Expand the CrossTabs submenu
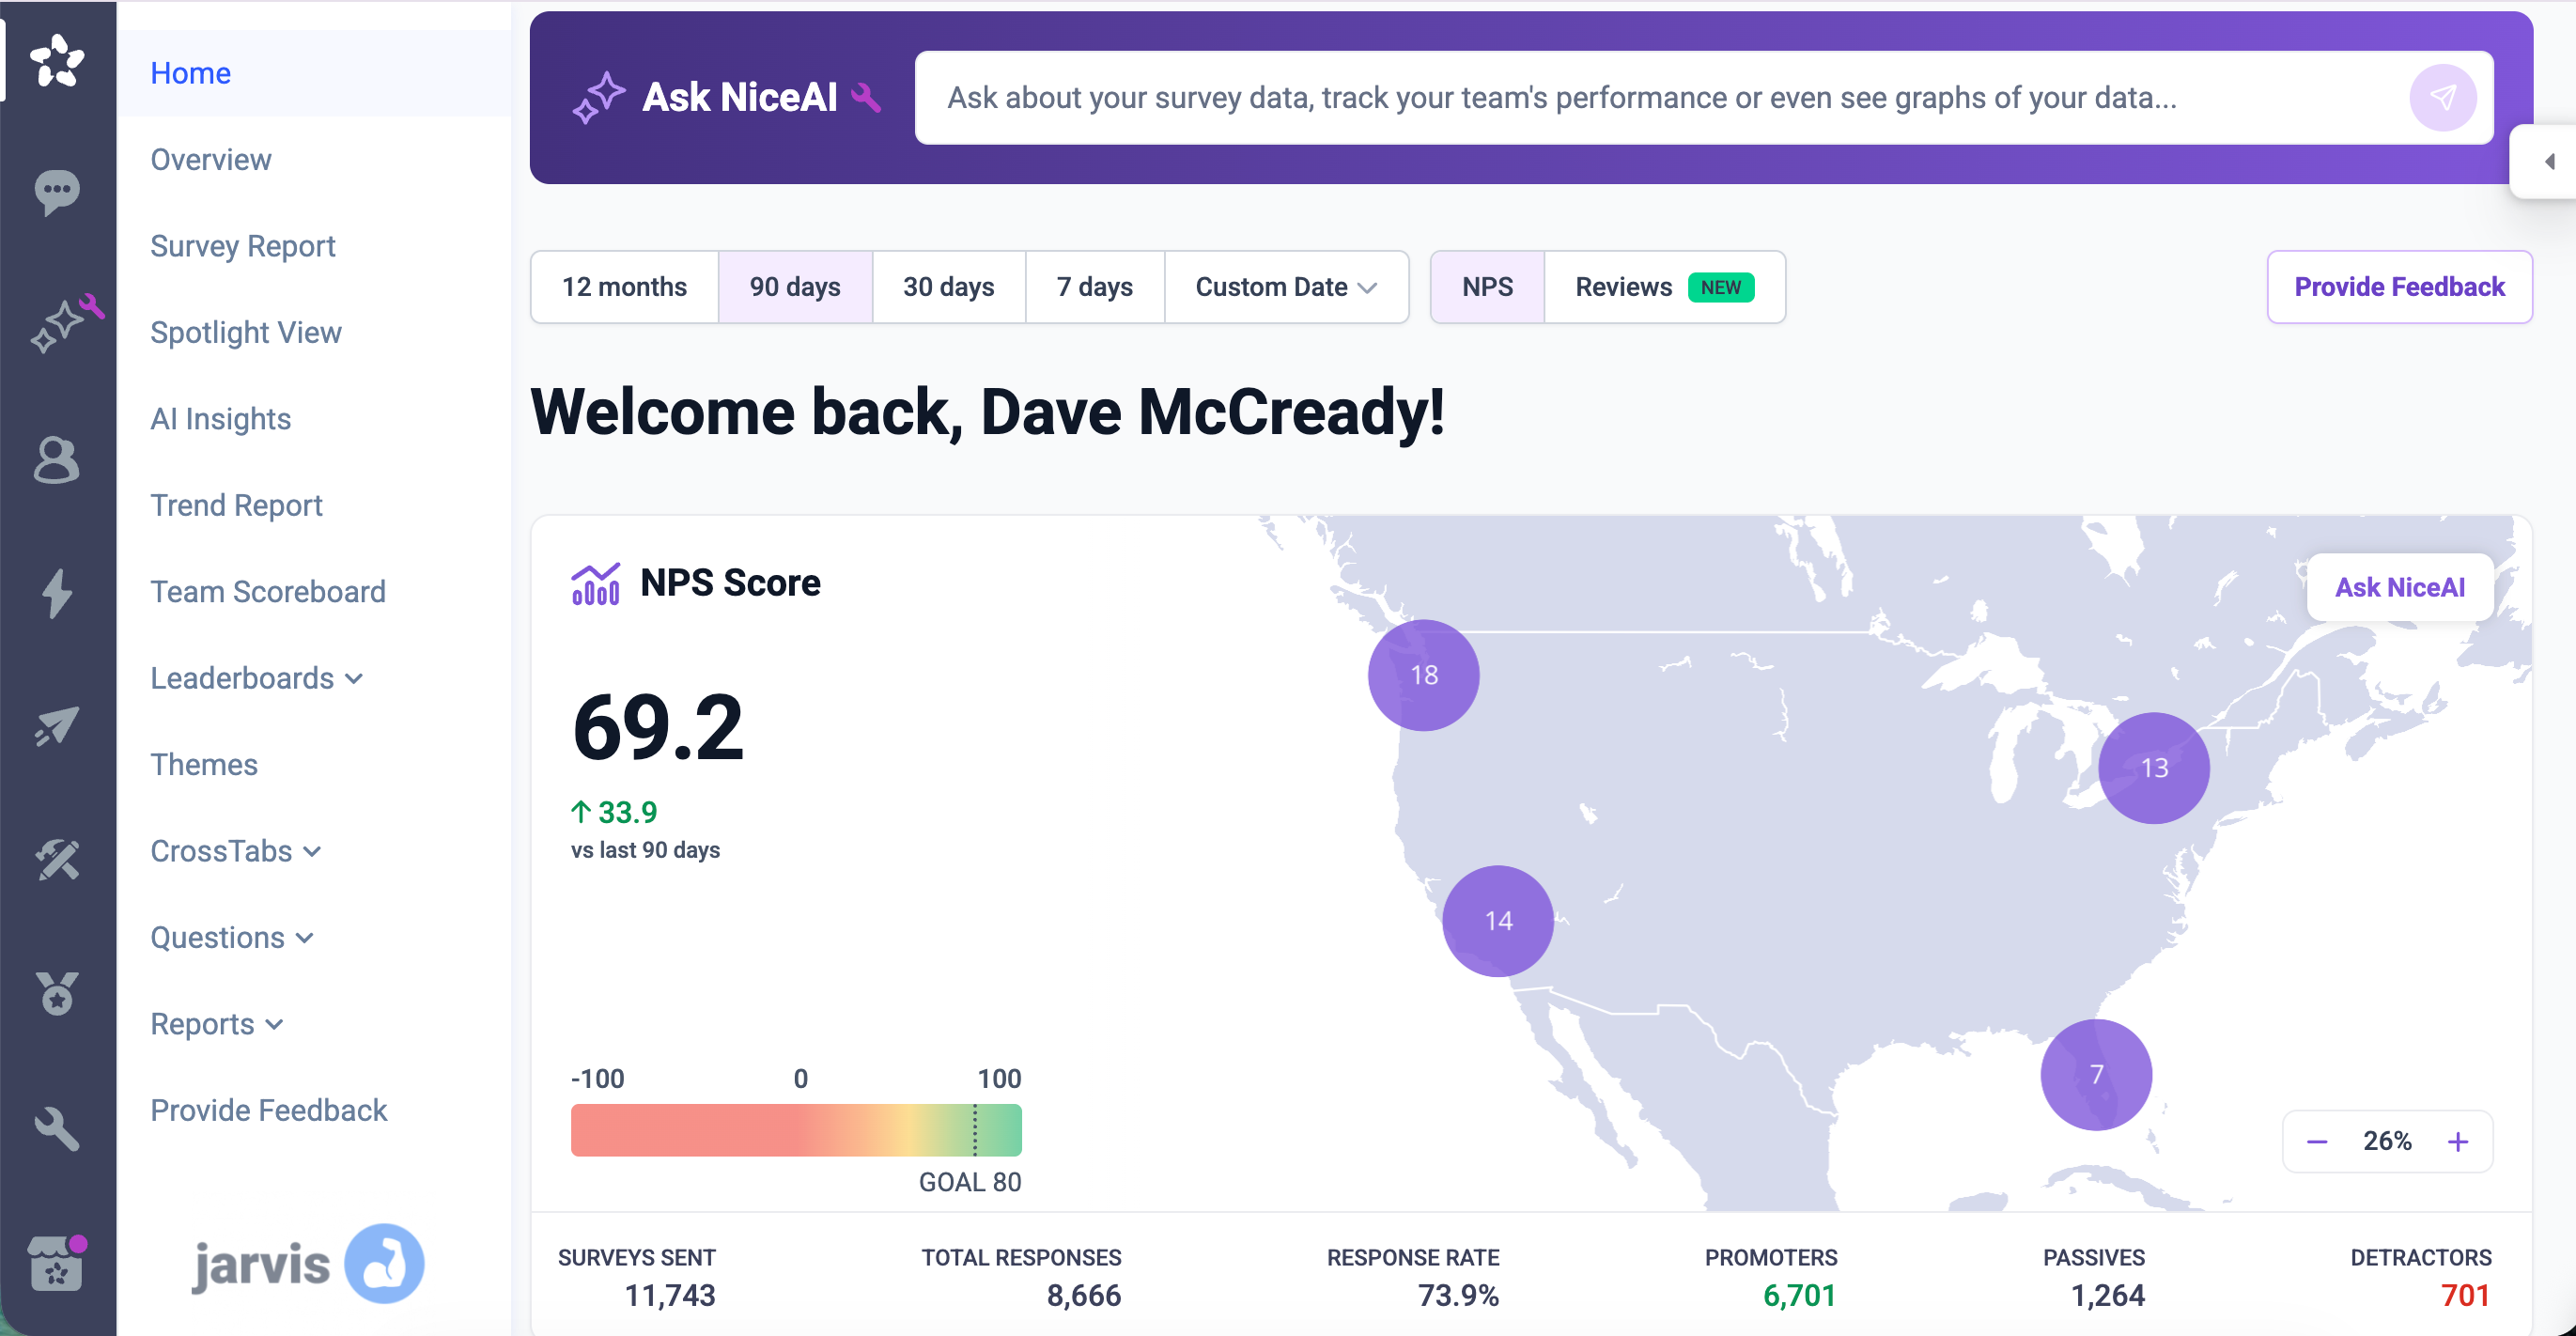Screen dimensions: 2576x1336 pyautogui.click(x=236, y=851)
